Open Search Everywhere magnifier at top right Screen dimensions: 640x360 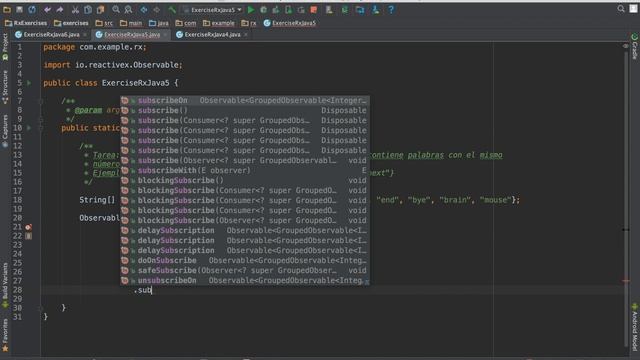click(x=621, y=9)
